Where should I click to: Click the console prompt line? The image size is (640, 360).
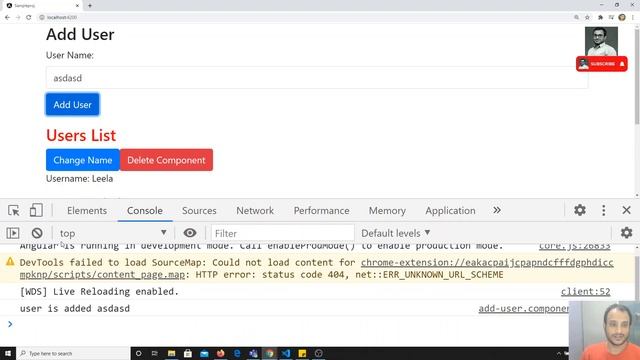pos(286,324)
